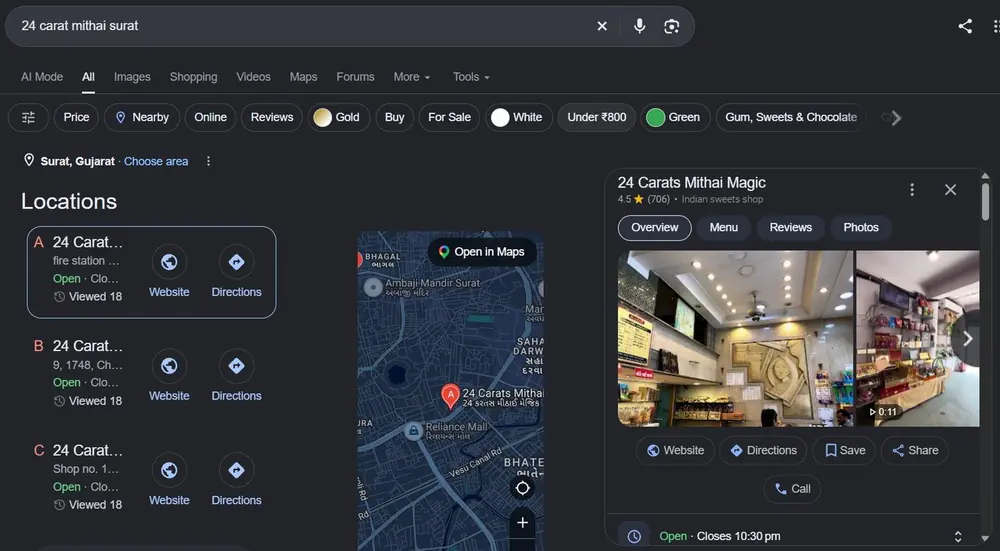Apply the Under ₹800 filter chip
1000x551 pixels.
point(597,117)
